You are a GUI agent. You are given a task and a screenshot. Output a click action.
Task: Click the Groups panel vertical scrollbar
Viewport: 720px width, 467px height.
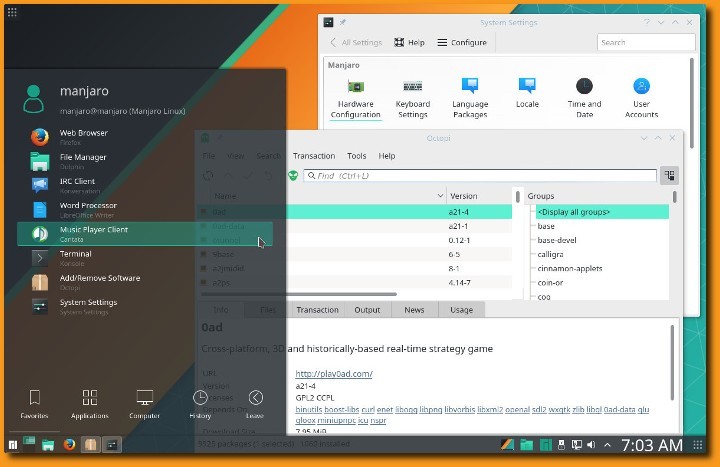[x=675, y=197]
